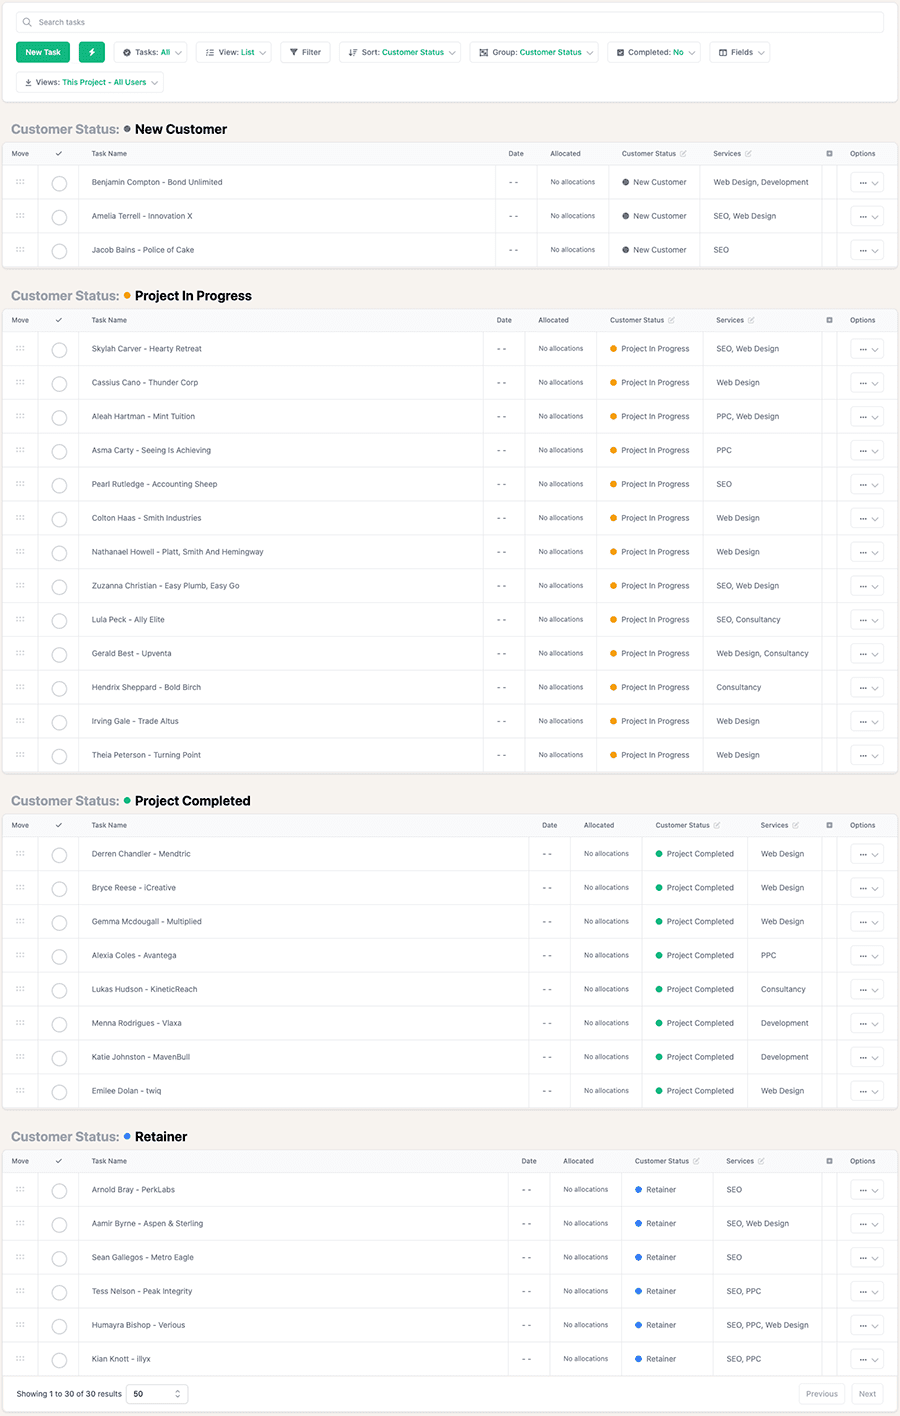Tick the completion circle for Derren Chandler - Mendtric

59,855
